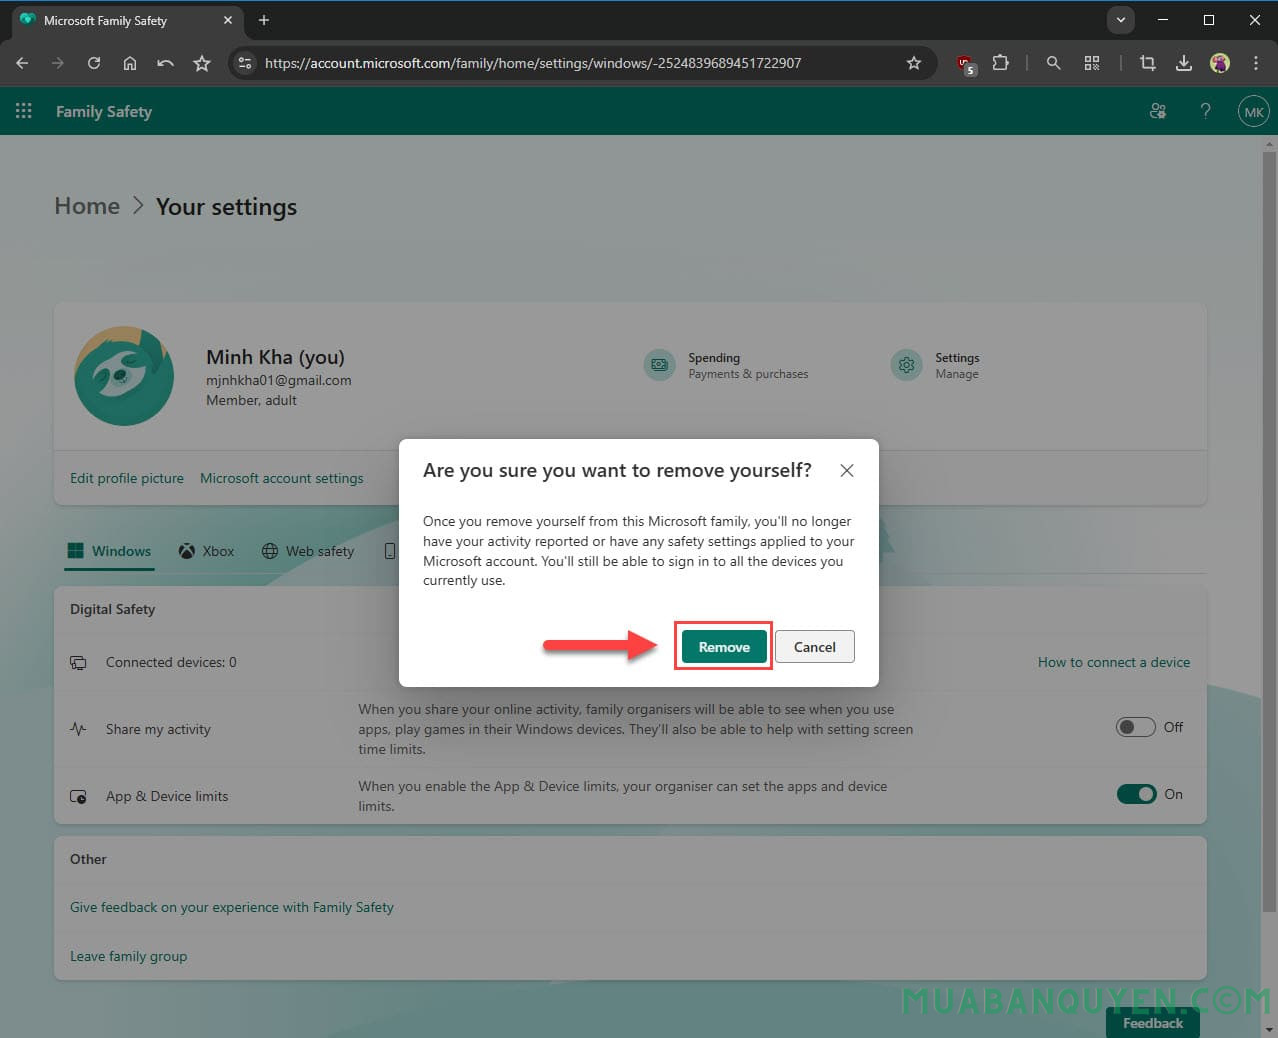Open Spending payments & purchases

pos(727,365)
